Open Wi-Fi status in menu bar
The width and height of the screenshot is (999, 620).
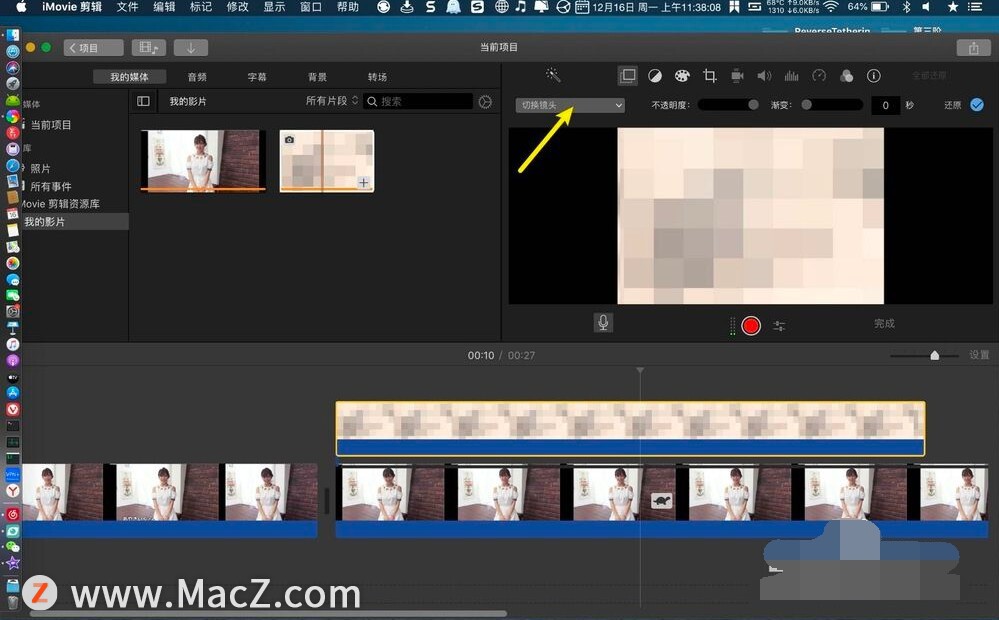coord(830,7)
